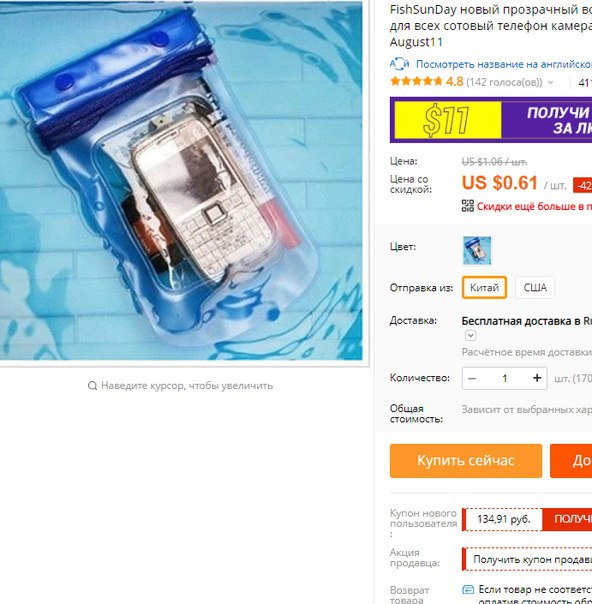Click the return policy icon
This screenshot has height=604, width=592.
point(468,589)
